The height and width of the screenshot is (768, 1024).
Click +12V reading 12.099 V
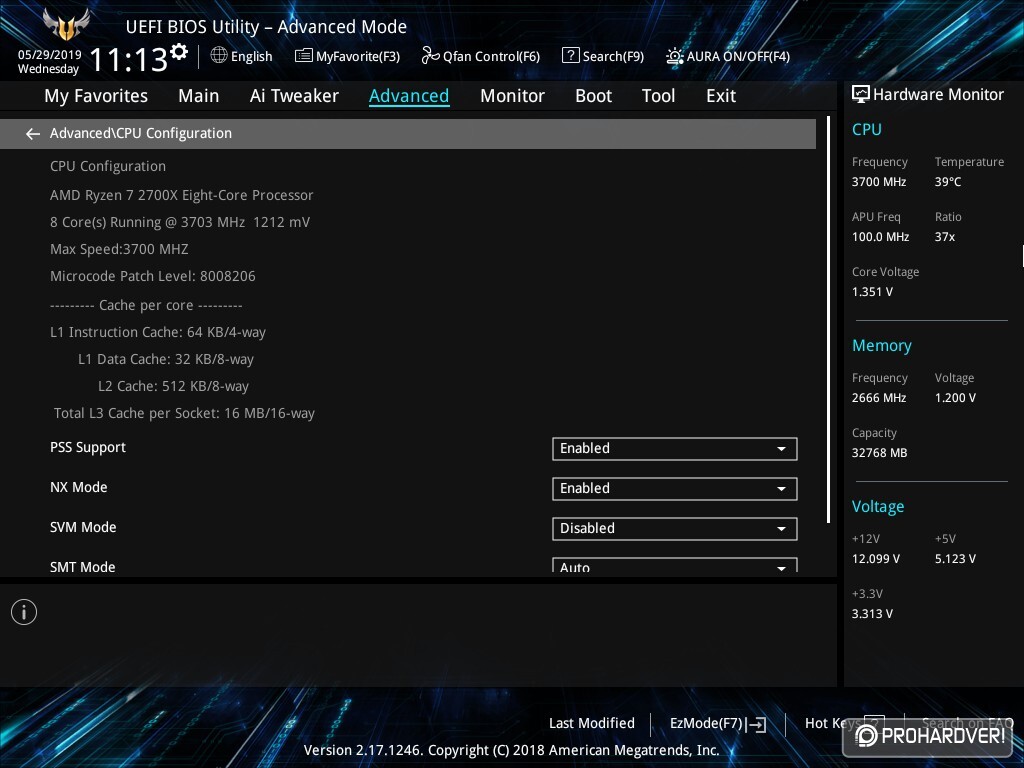(x=876, y=559)
